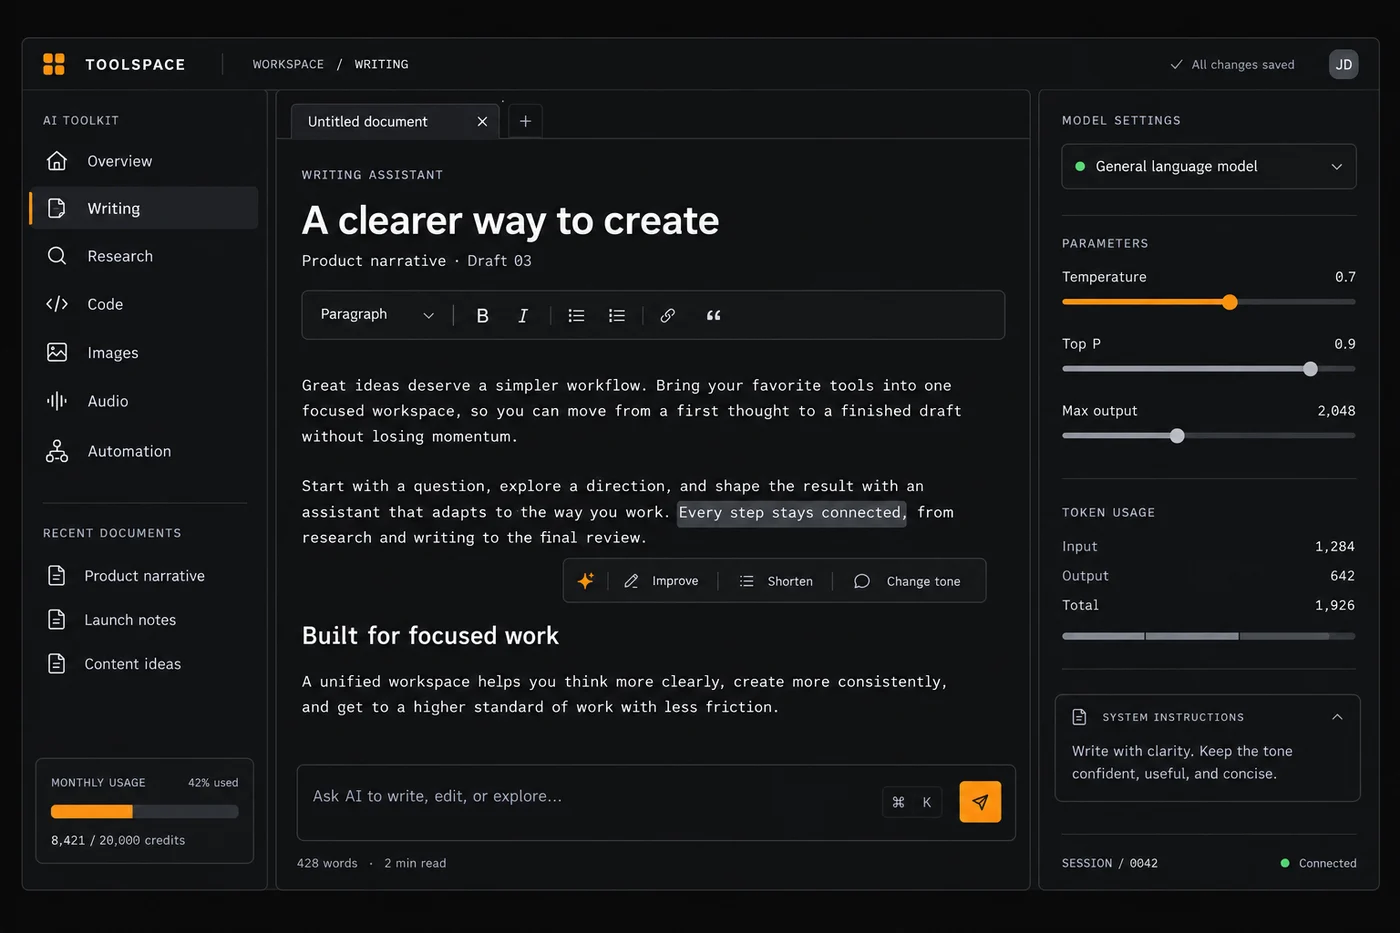The height and width of the screenshot is (933, 1400).
Task: Open the Audio tool
Action: (x=144, y=401)
